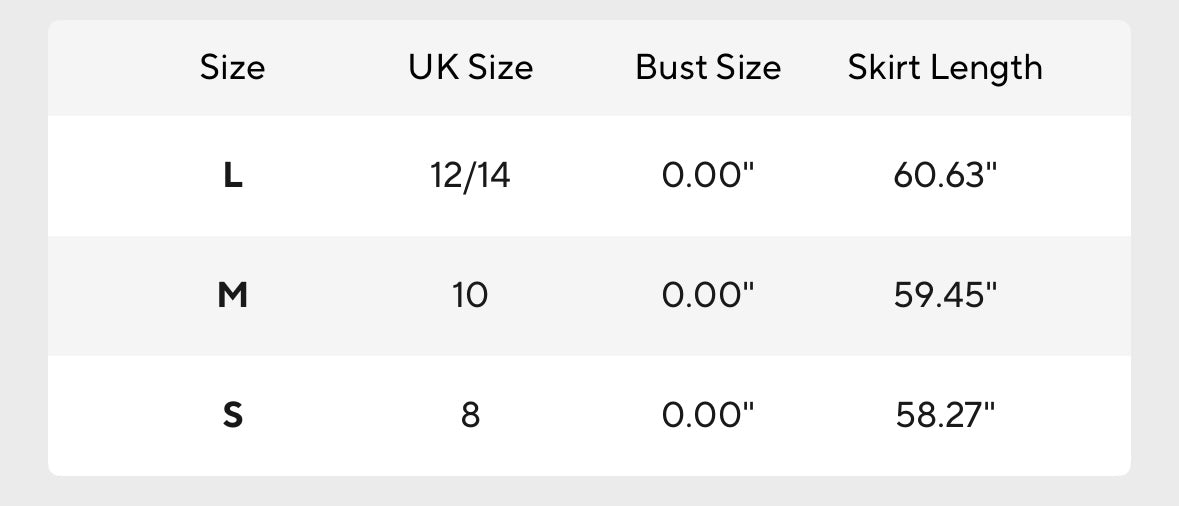Click the bust size value for M

pos(708,296)
